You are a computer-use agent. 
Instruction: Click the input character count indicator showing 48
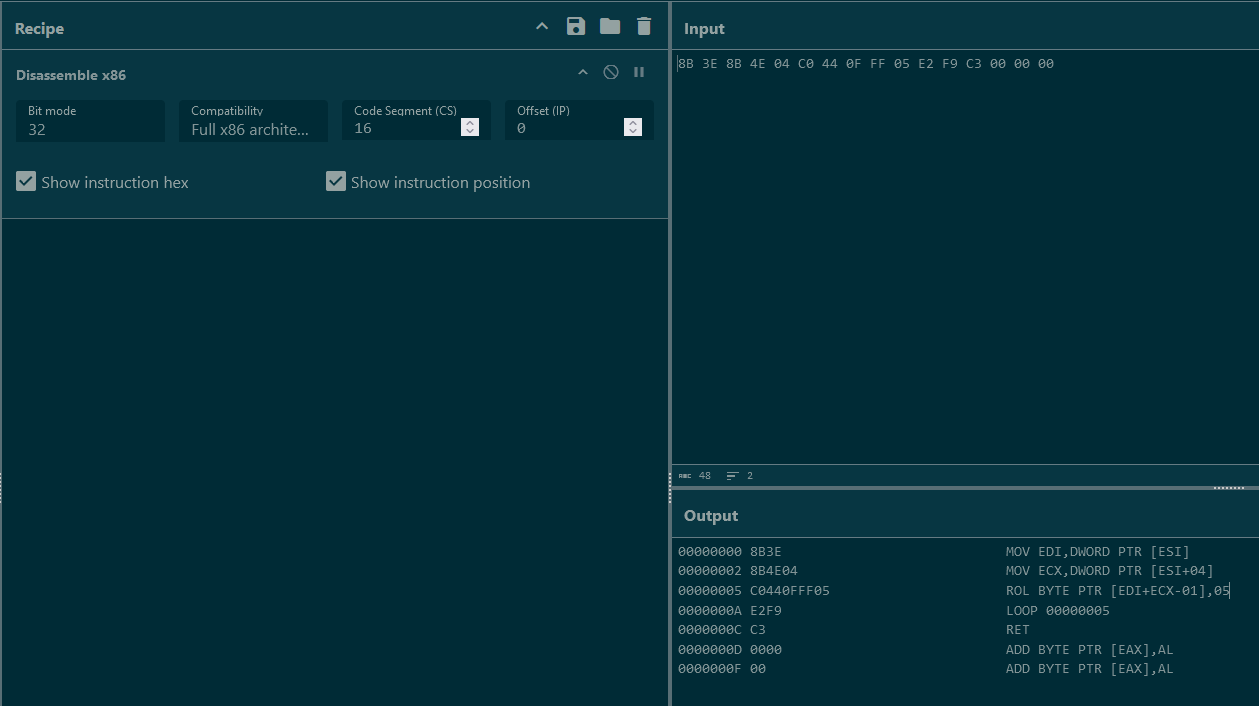click(695, 476)
